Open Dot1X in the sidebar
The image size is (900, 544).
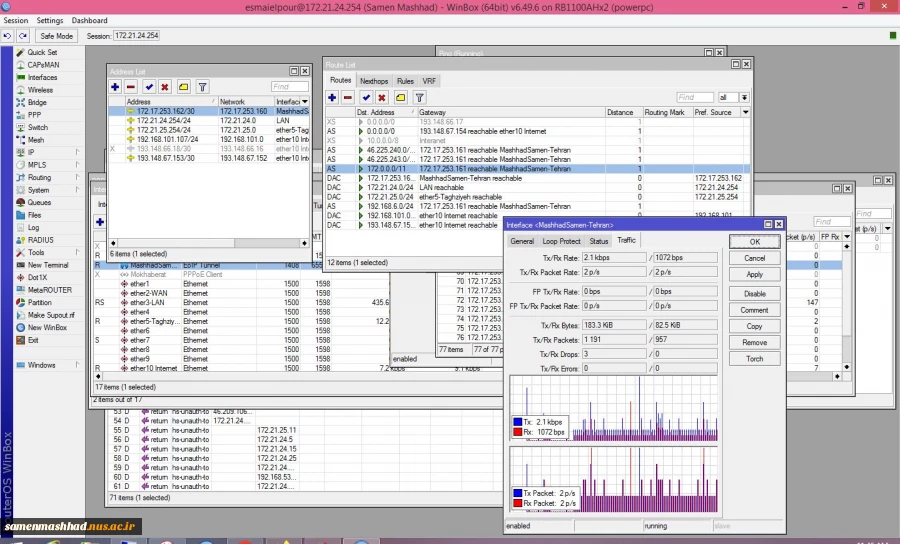(37, 278)
